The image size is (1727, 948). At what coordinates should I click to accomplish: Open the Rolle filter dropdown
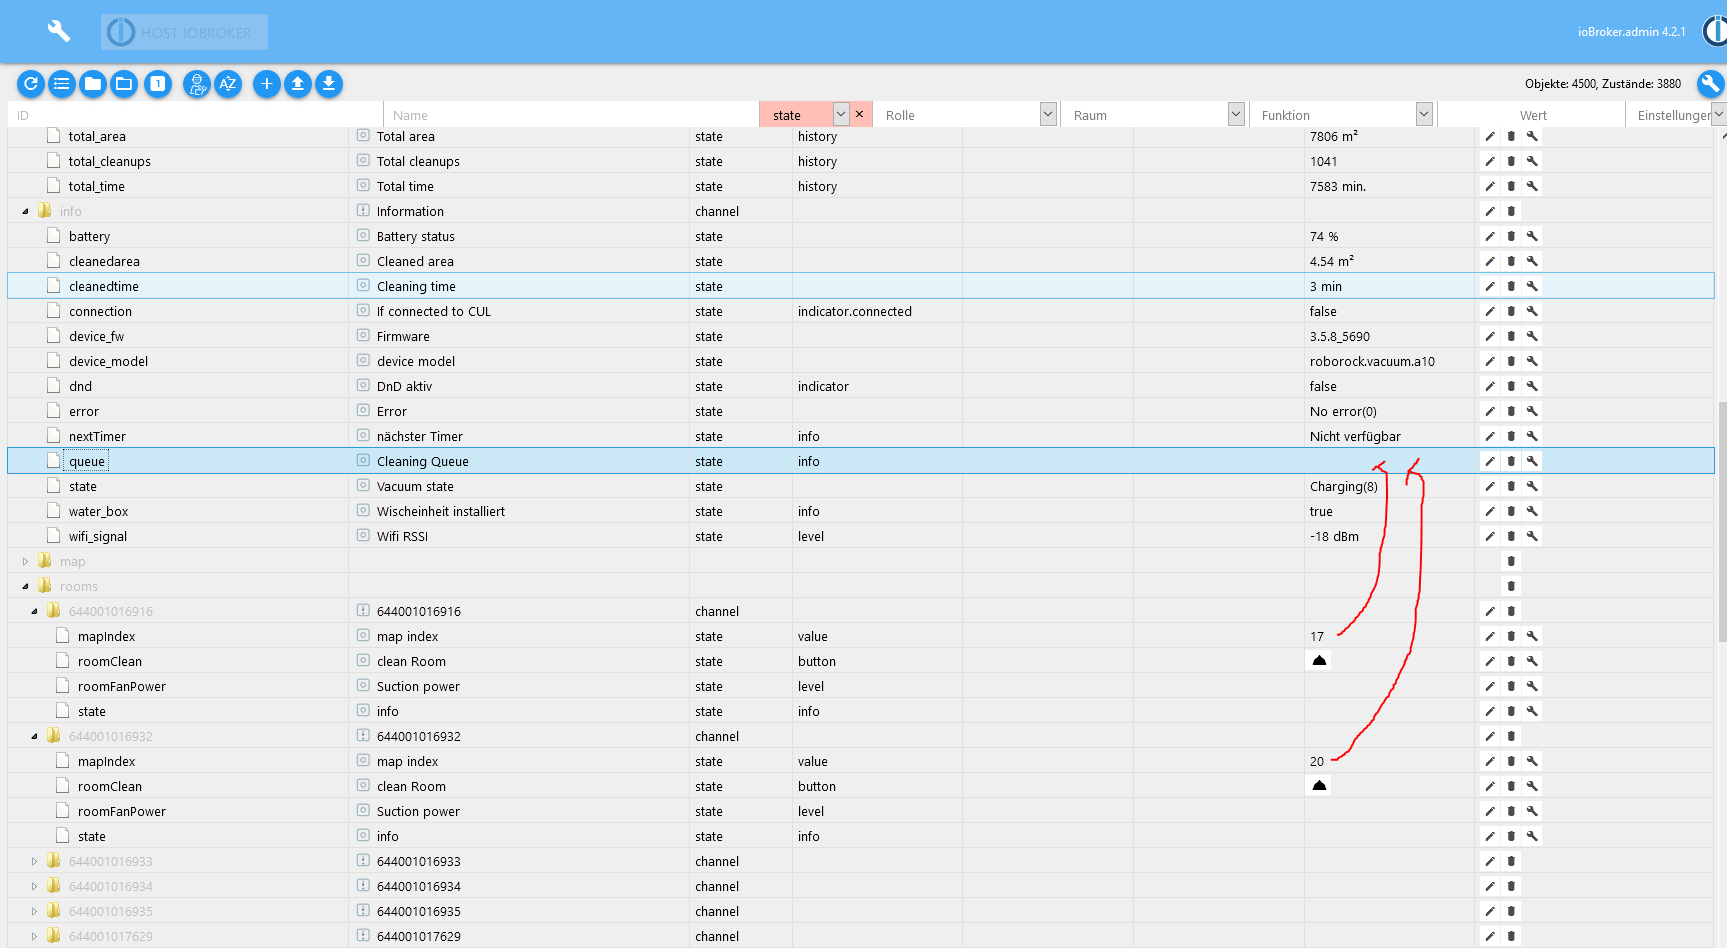click(1048, 114)
